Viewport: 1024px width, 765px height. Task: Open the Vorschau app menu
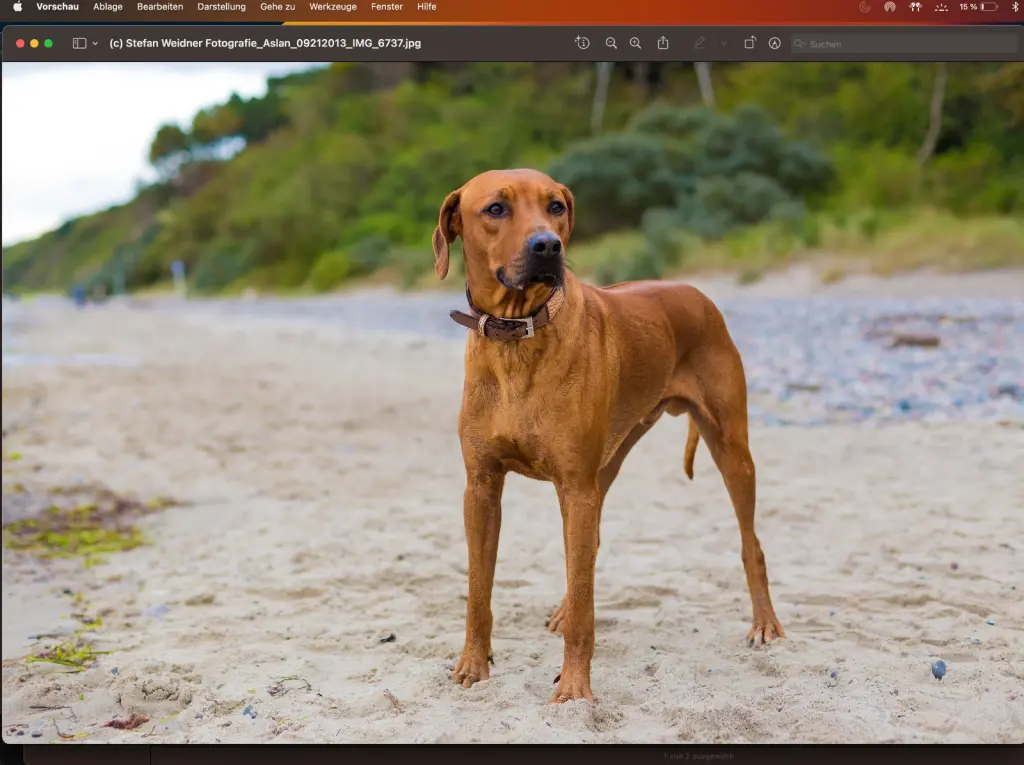click(x=57, y=7)
